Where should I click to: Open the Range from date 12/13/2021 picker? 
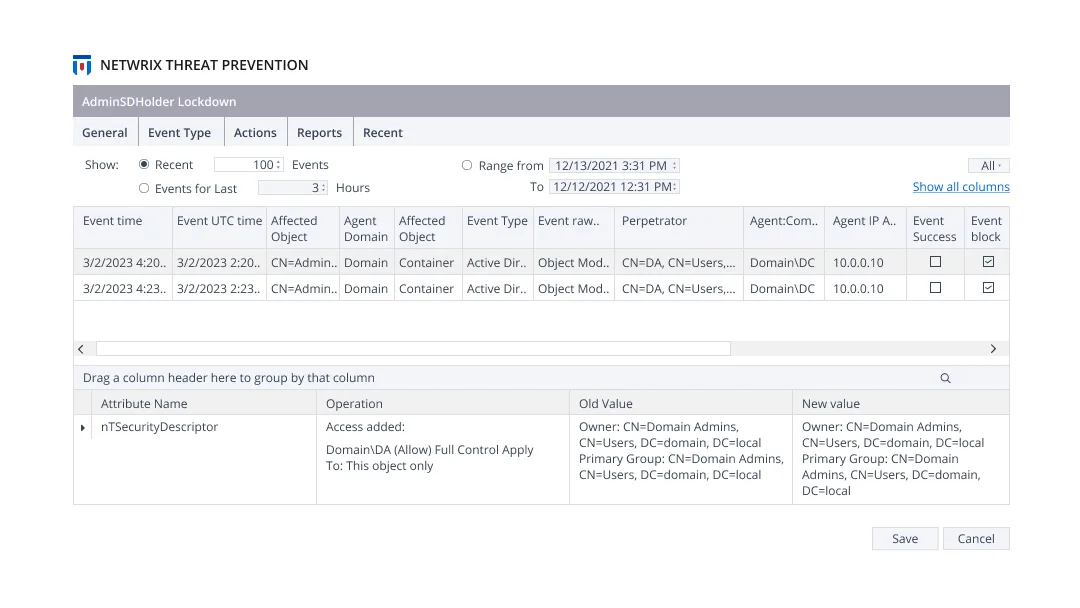[x=614, y=165]
